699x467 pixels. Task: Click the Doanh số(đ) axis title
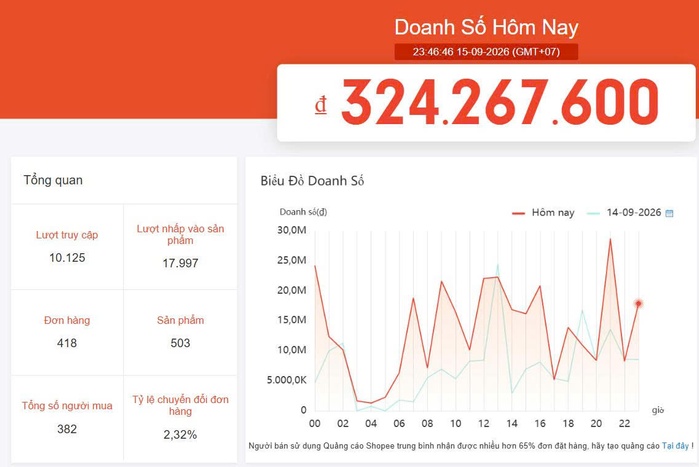(x=303, y=212)
